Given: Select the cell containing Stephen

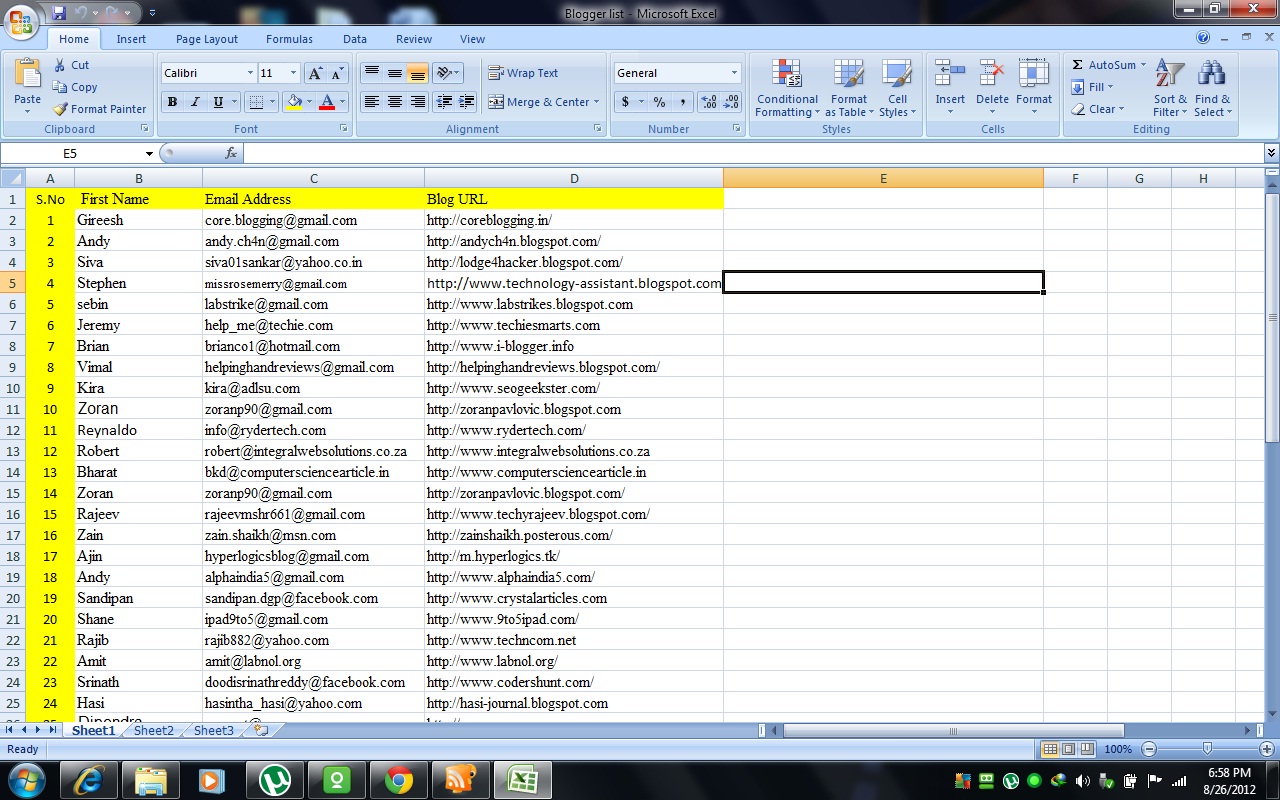Looking at the screenshot, I should point(138,283).
